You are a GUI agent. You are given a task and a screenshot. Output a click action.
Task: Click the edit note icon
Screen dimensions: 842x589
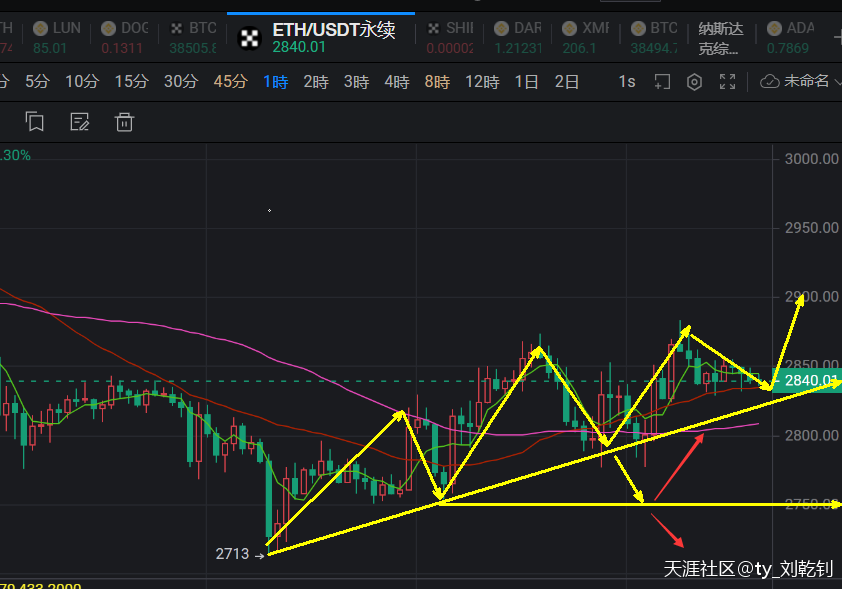[x=80, y=122]
